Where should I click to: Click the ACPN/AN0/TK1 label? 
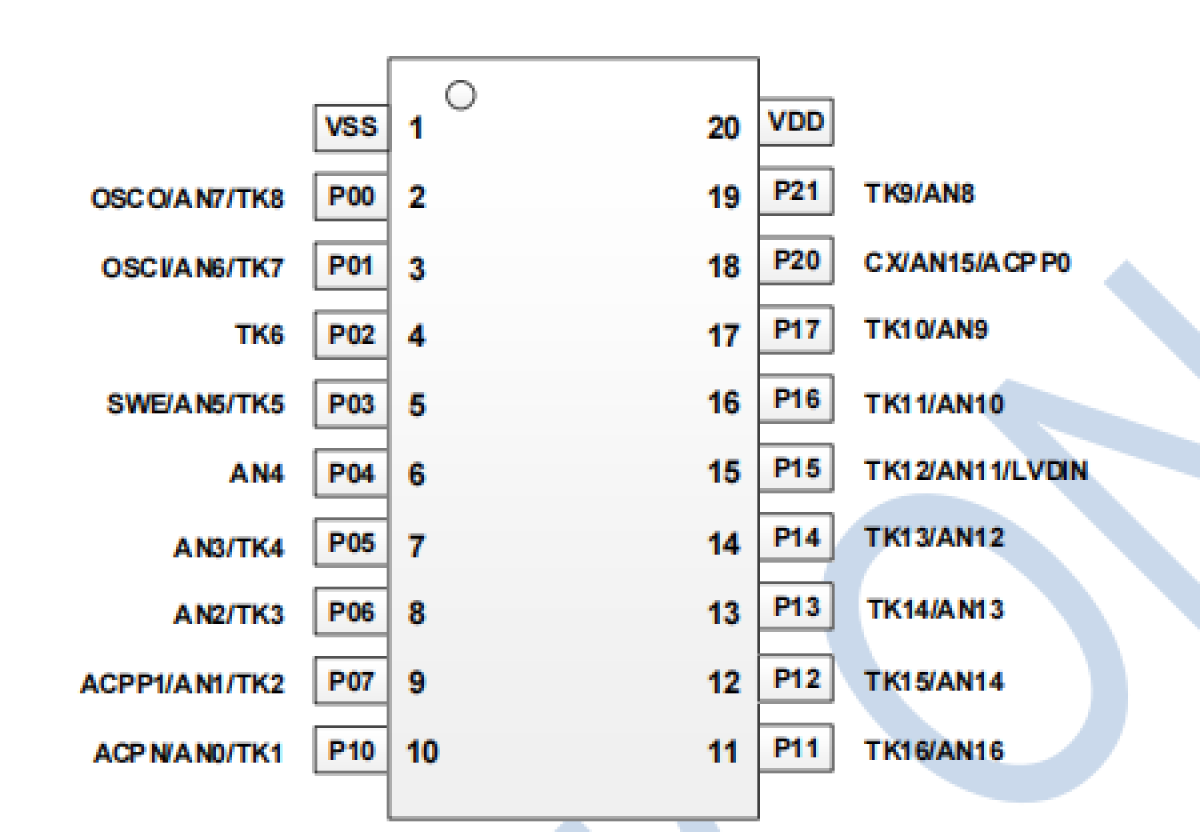188,752
